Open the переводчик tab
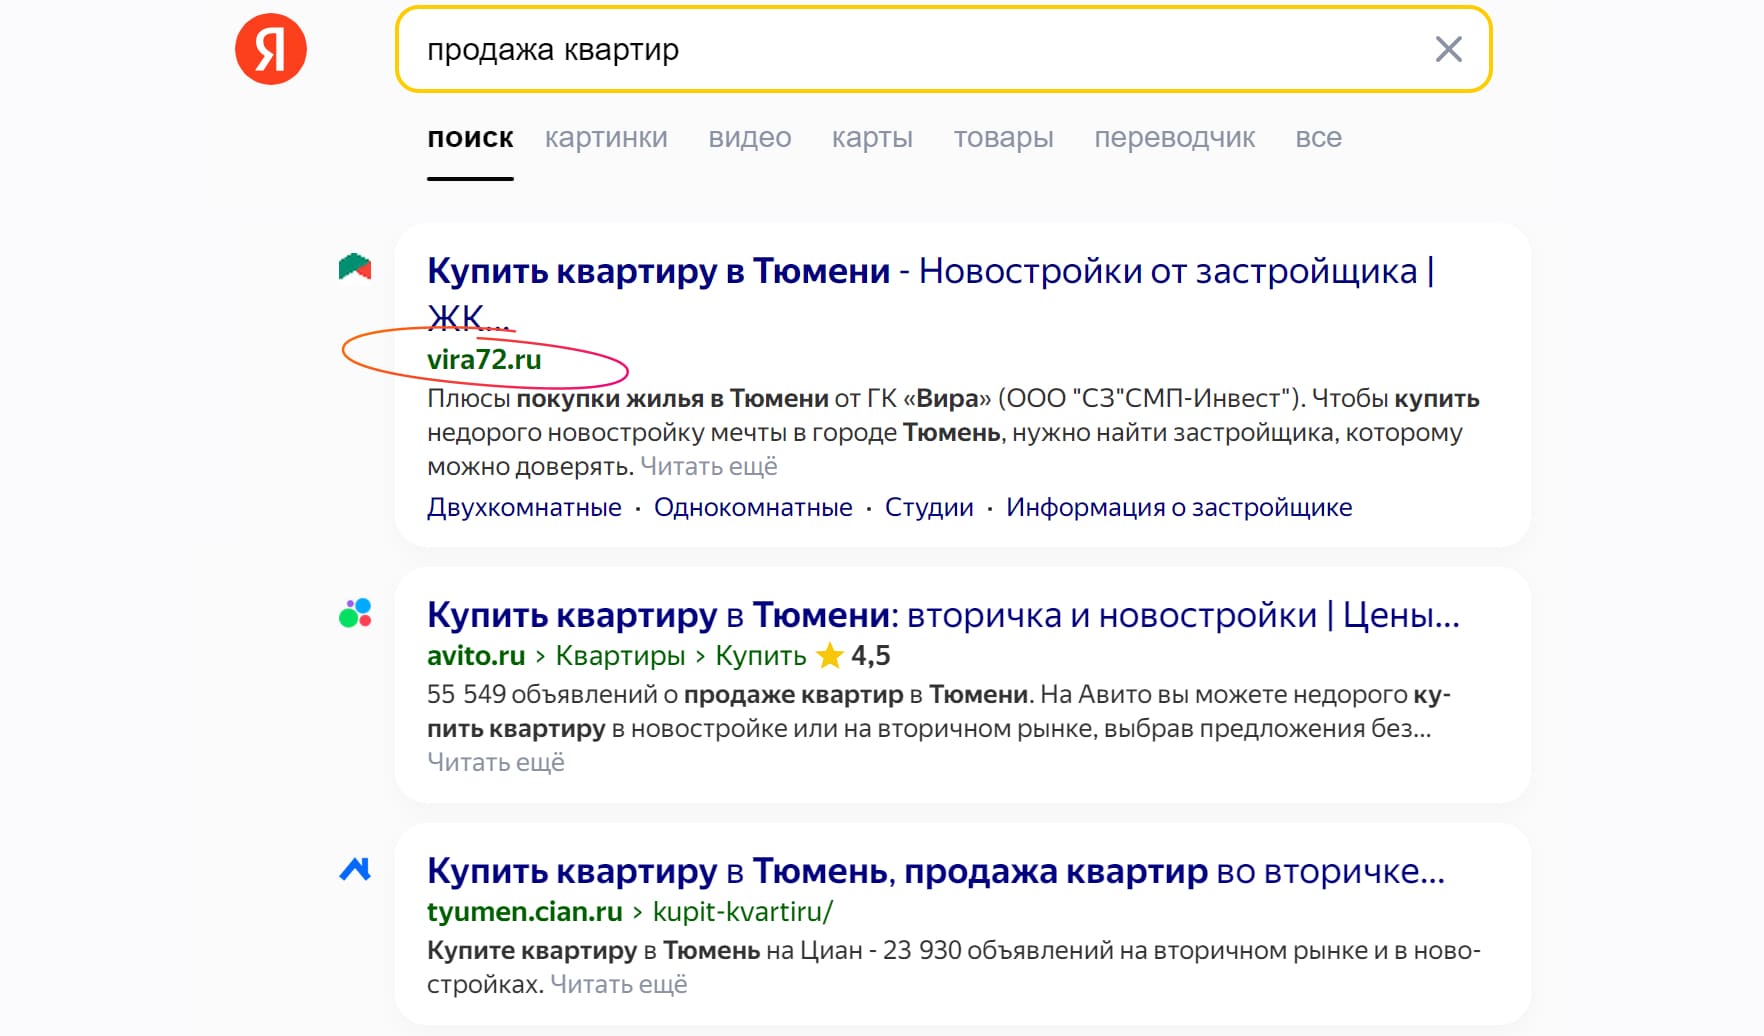 pyautogui.click(x=1175, y=137)
